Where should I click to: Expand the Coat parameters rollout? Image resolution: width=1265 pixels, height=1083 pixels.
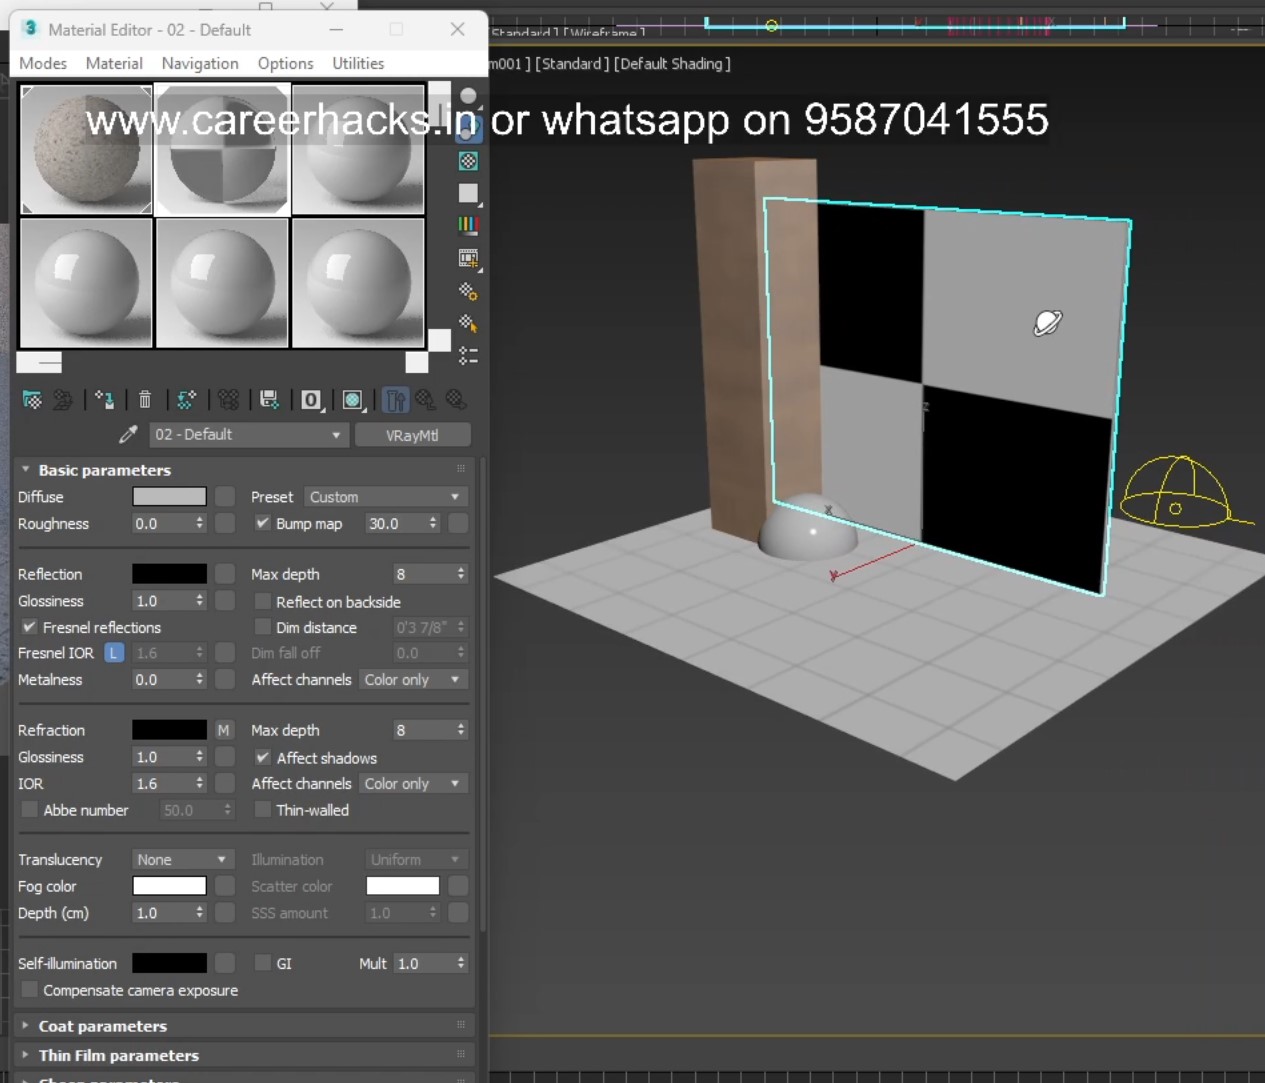tap(102, 1026)
